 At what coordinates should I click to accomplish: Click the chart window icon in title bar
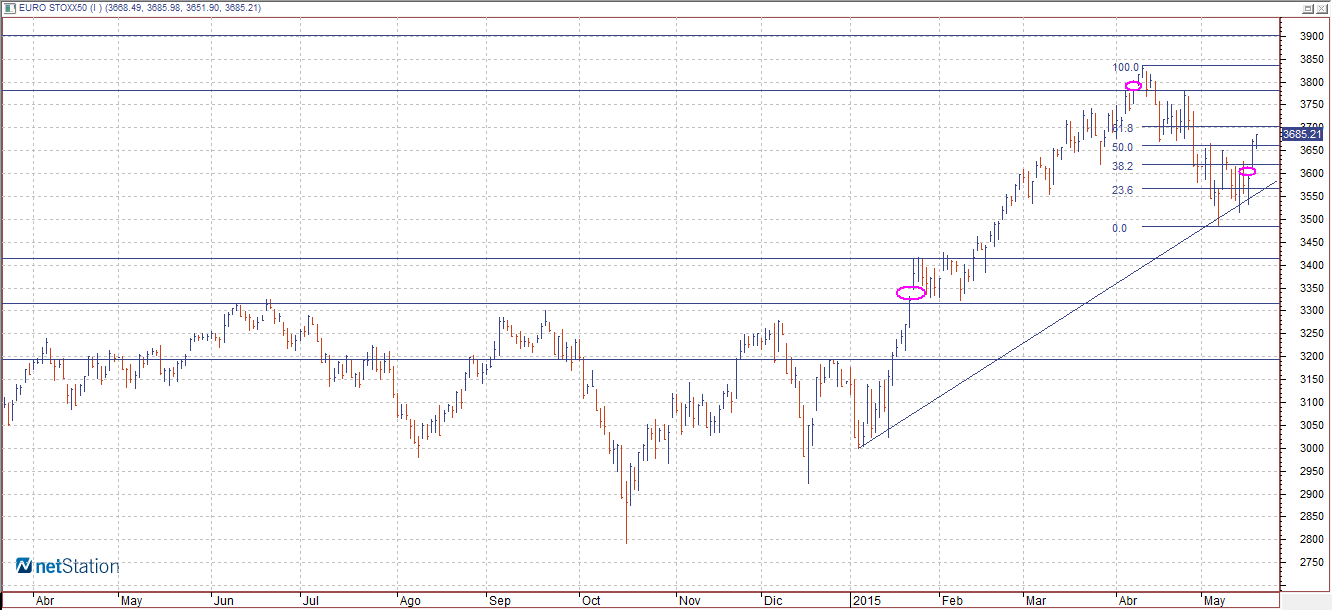coord(8,7)
